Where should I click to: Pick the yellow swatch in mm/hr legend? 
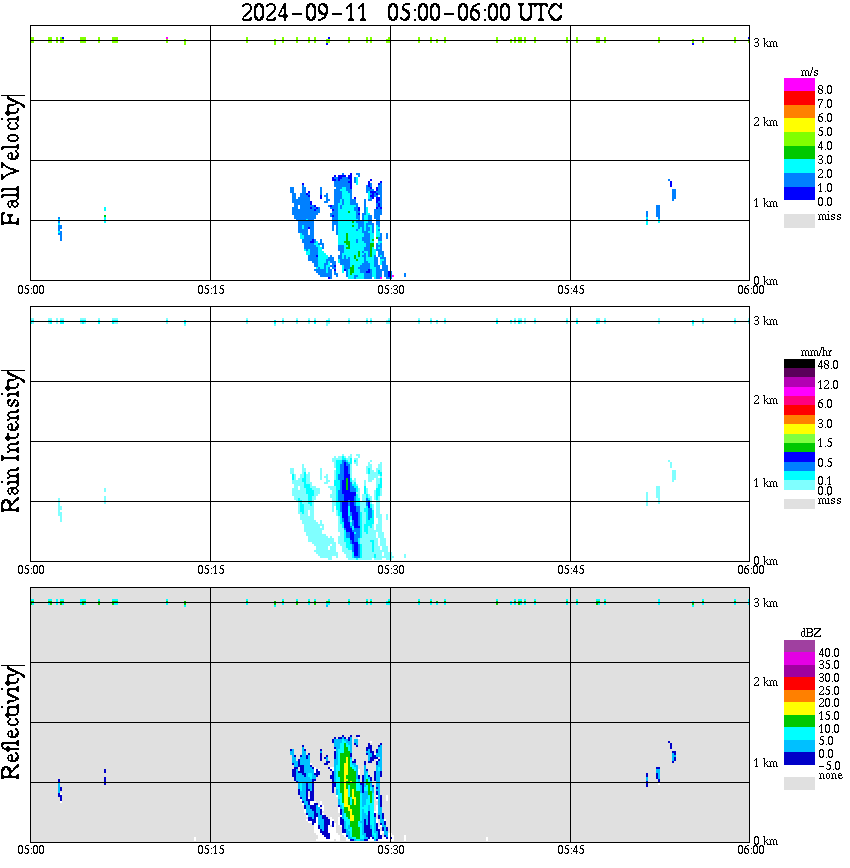tap(799, 428)
